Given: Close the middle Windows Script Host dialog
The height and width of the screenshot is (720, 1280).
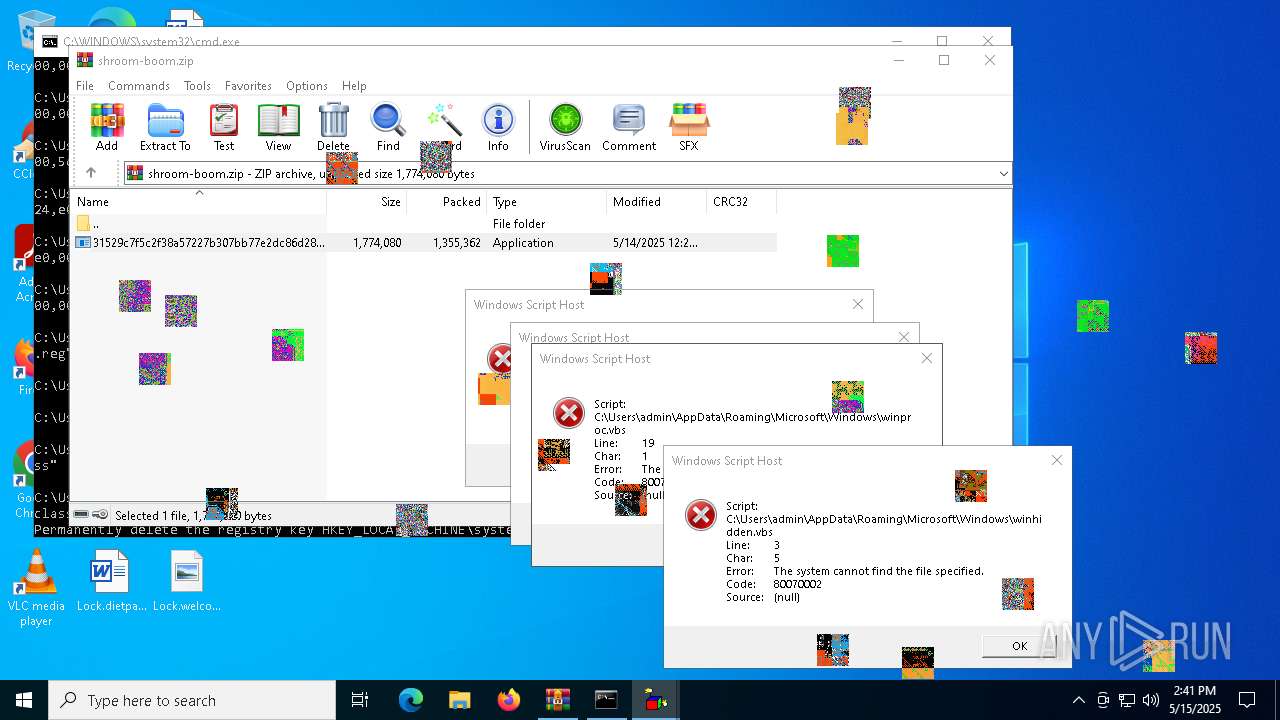Looking at the screenshot, I should [904, 337].
